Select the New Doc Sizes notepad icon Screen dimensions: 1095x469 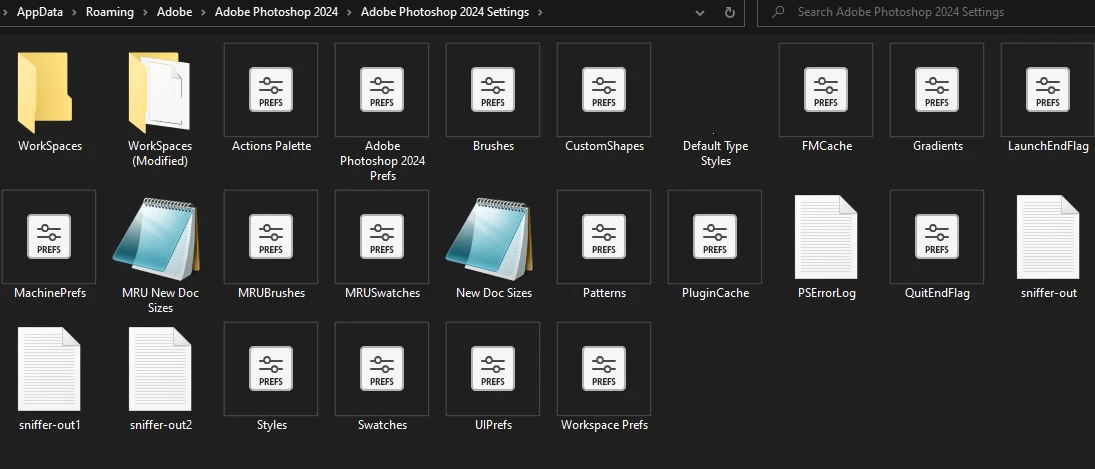[490, 239]
